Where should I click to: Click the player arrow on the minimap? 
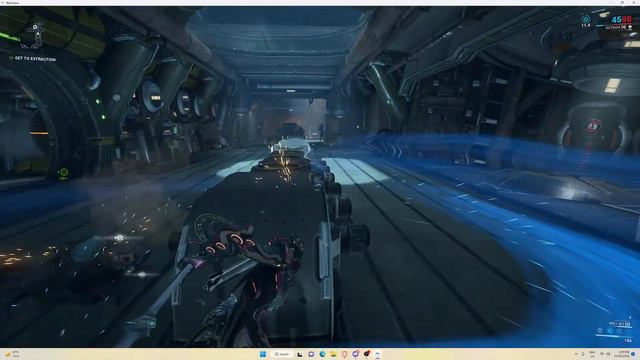click(x=38, y=35)
